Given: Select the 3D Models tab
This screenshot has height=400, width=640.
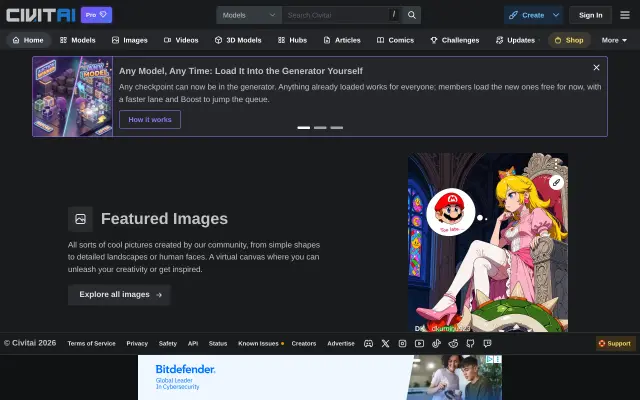Looking at the screenshot, I should (238, 40).
